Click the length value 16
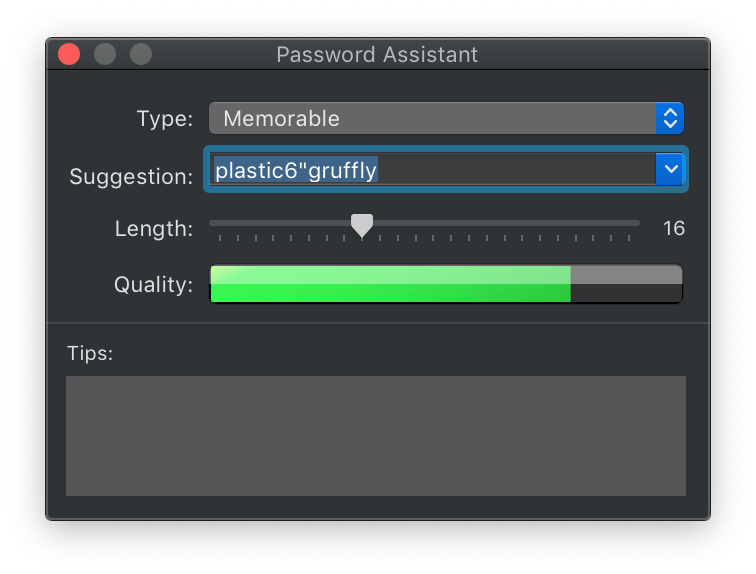This screenshot has width=756, height=574. 673,228
